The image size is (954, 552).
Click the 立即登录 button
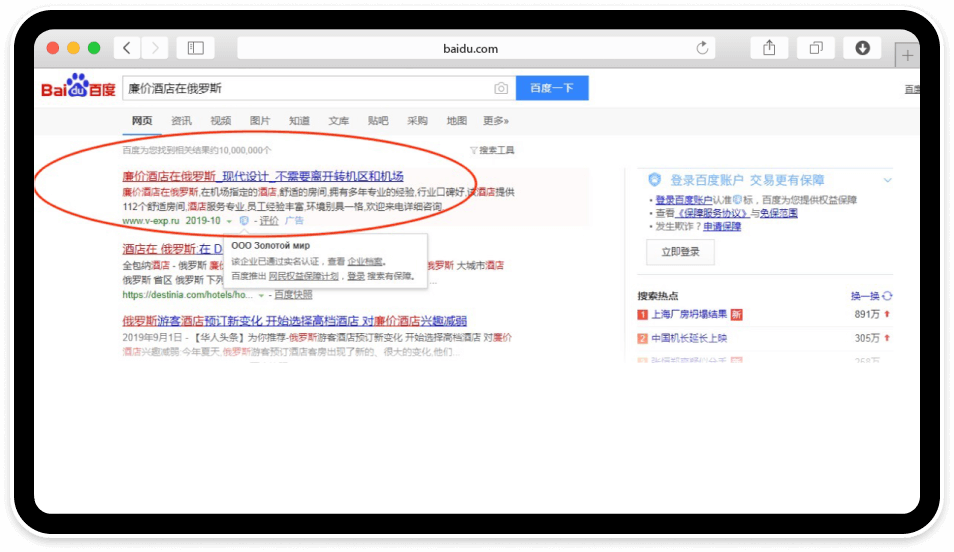(680, 251)
